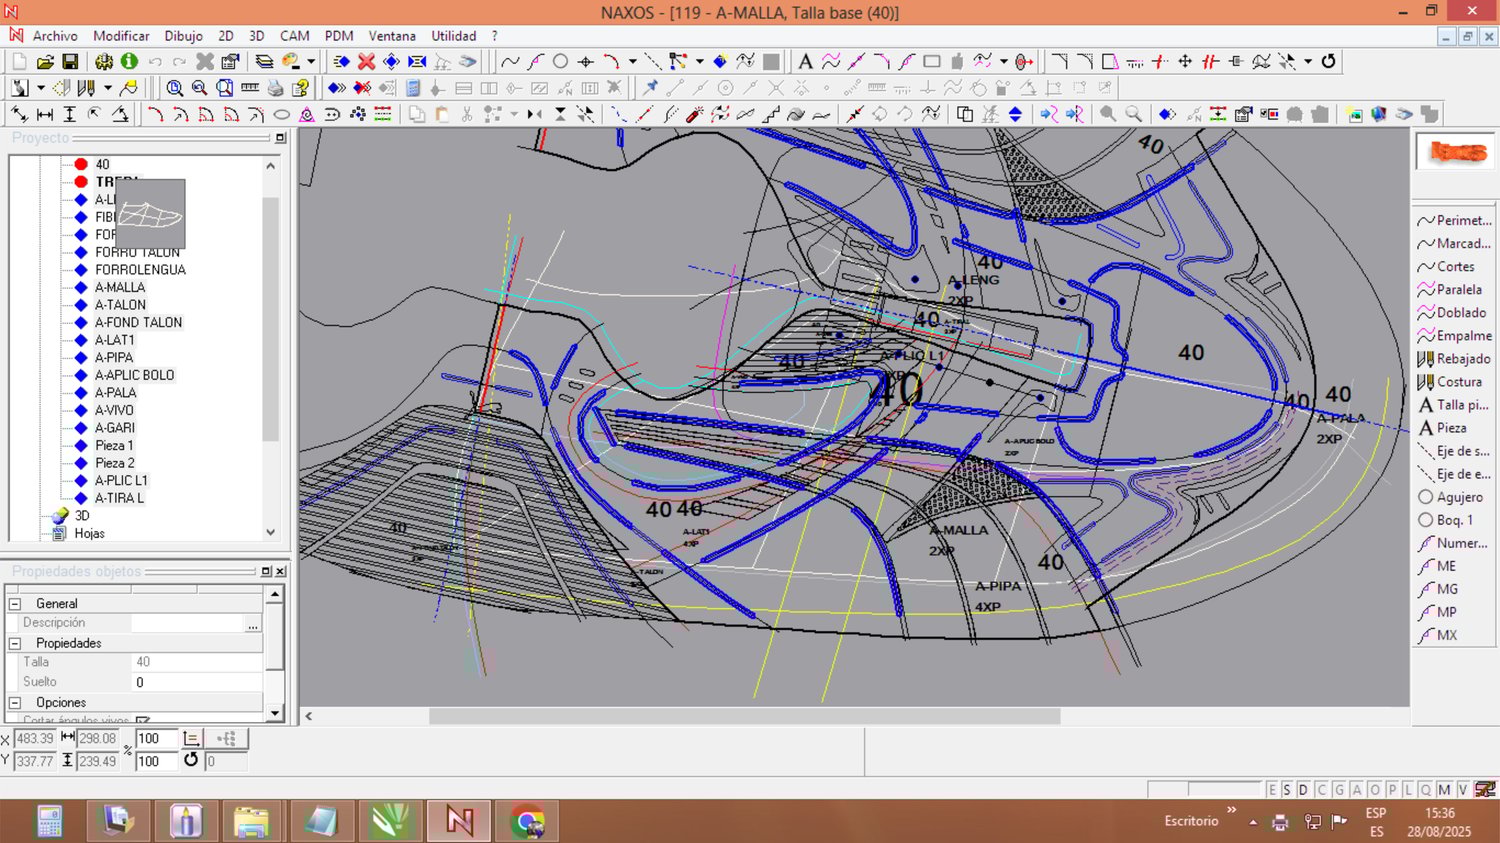Viewport: 1500px width, 843px height.
Task: Select the ellipse tool in third toolbar
Action: [282, 115]
